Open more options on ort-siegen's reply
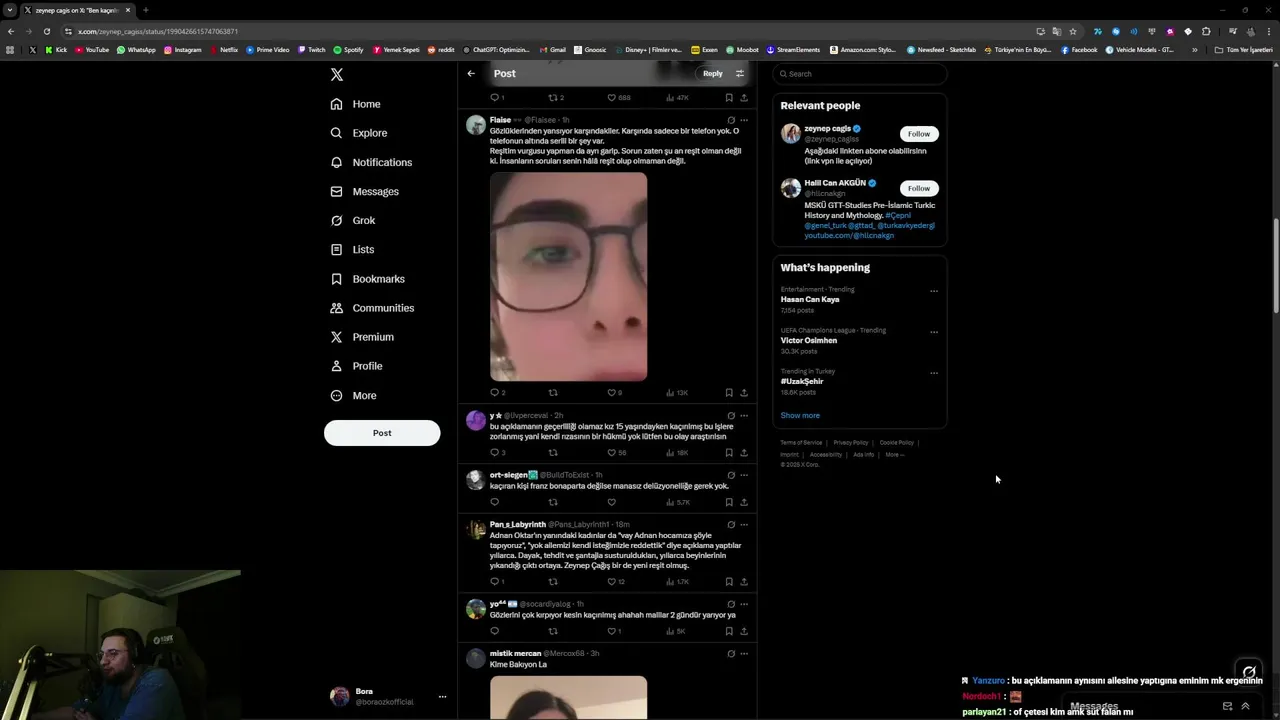The height and width of the screenshot is (720, 1280). tap(744, 475)
